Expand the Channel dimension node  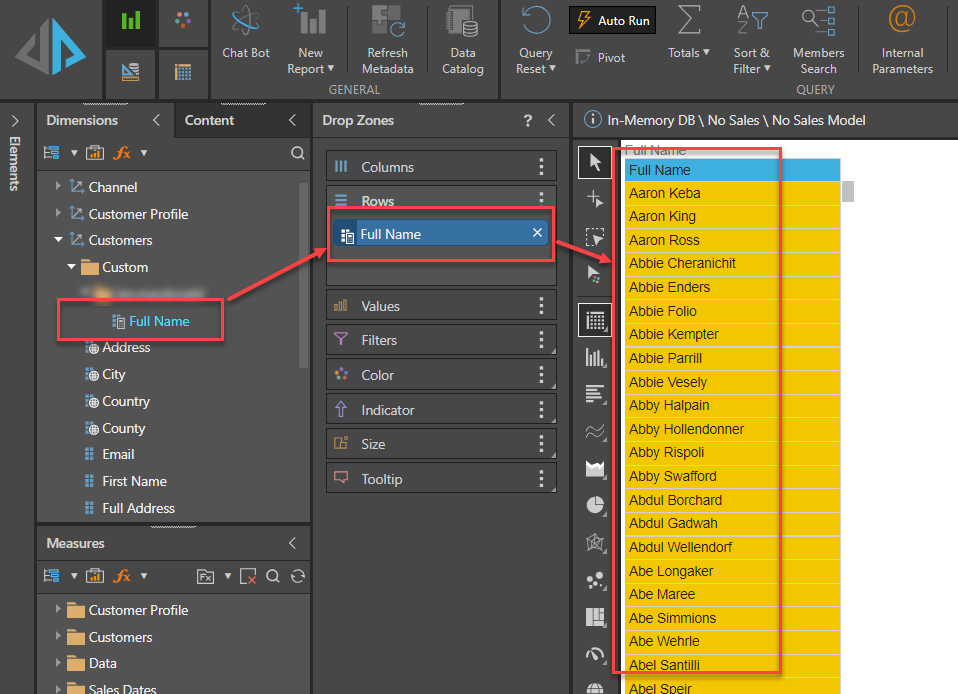tap(59, 187)
